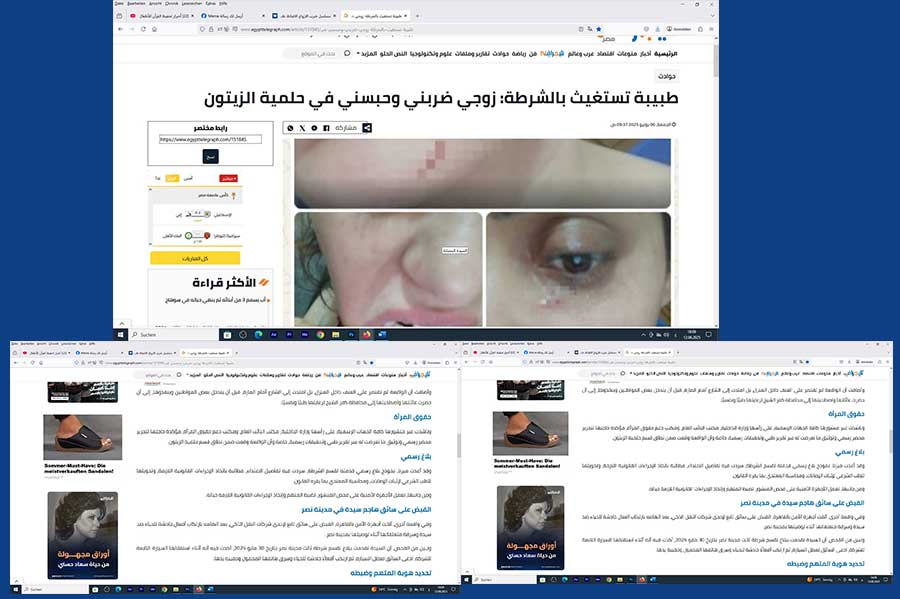Click first most-read article link in top window
Image resolution: width=900 pixels, height=599 pixels.
coord(214,300)
